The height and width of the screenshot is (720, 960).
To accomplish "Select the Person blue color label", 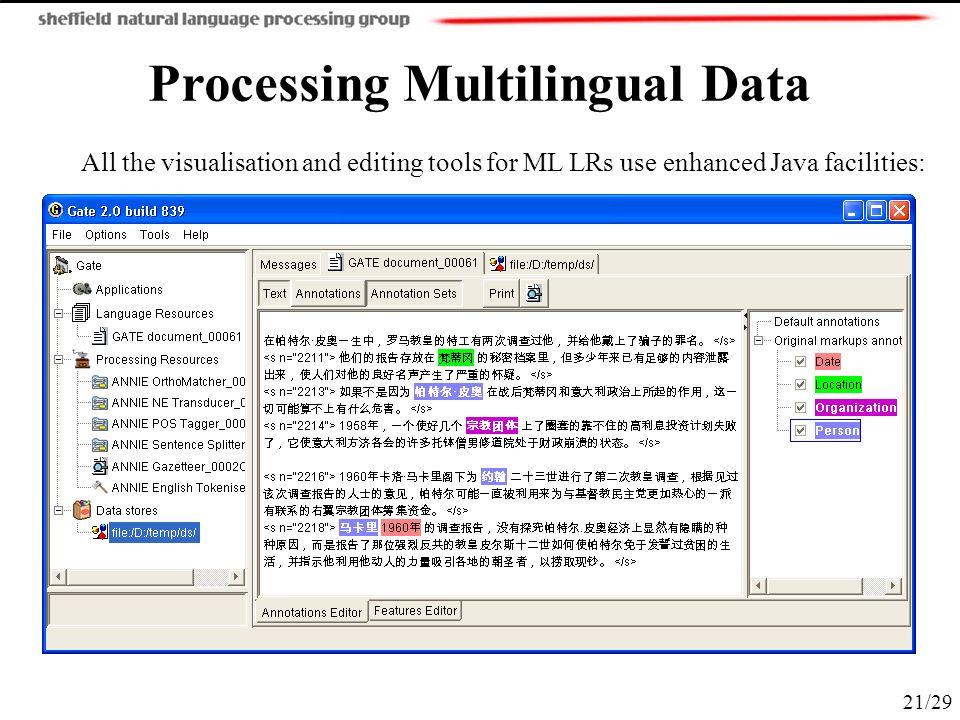I will [x=837, y=430].
